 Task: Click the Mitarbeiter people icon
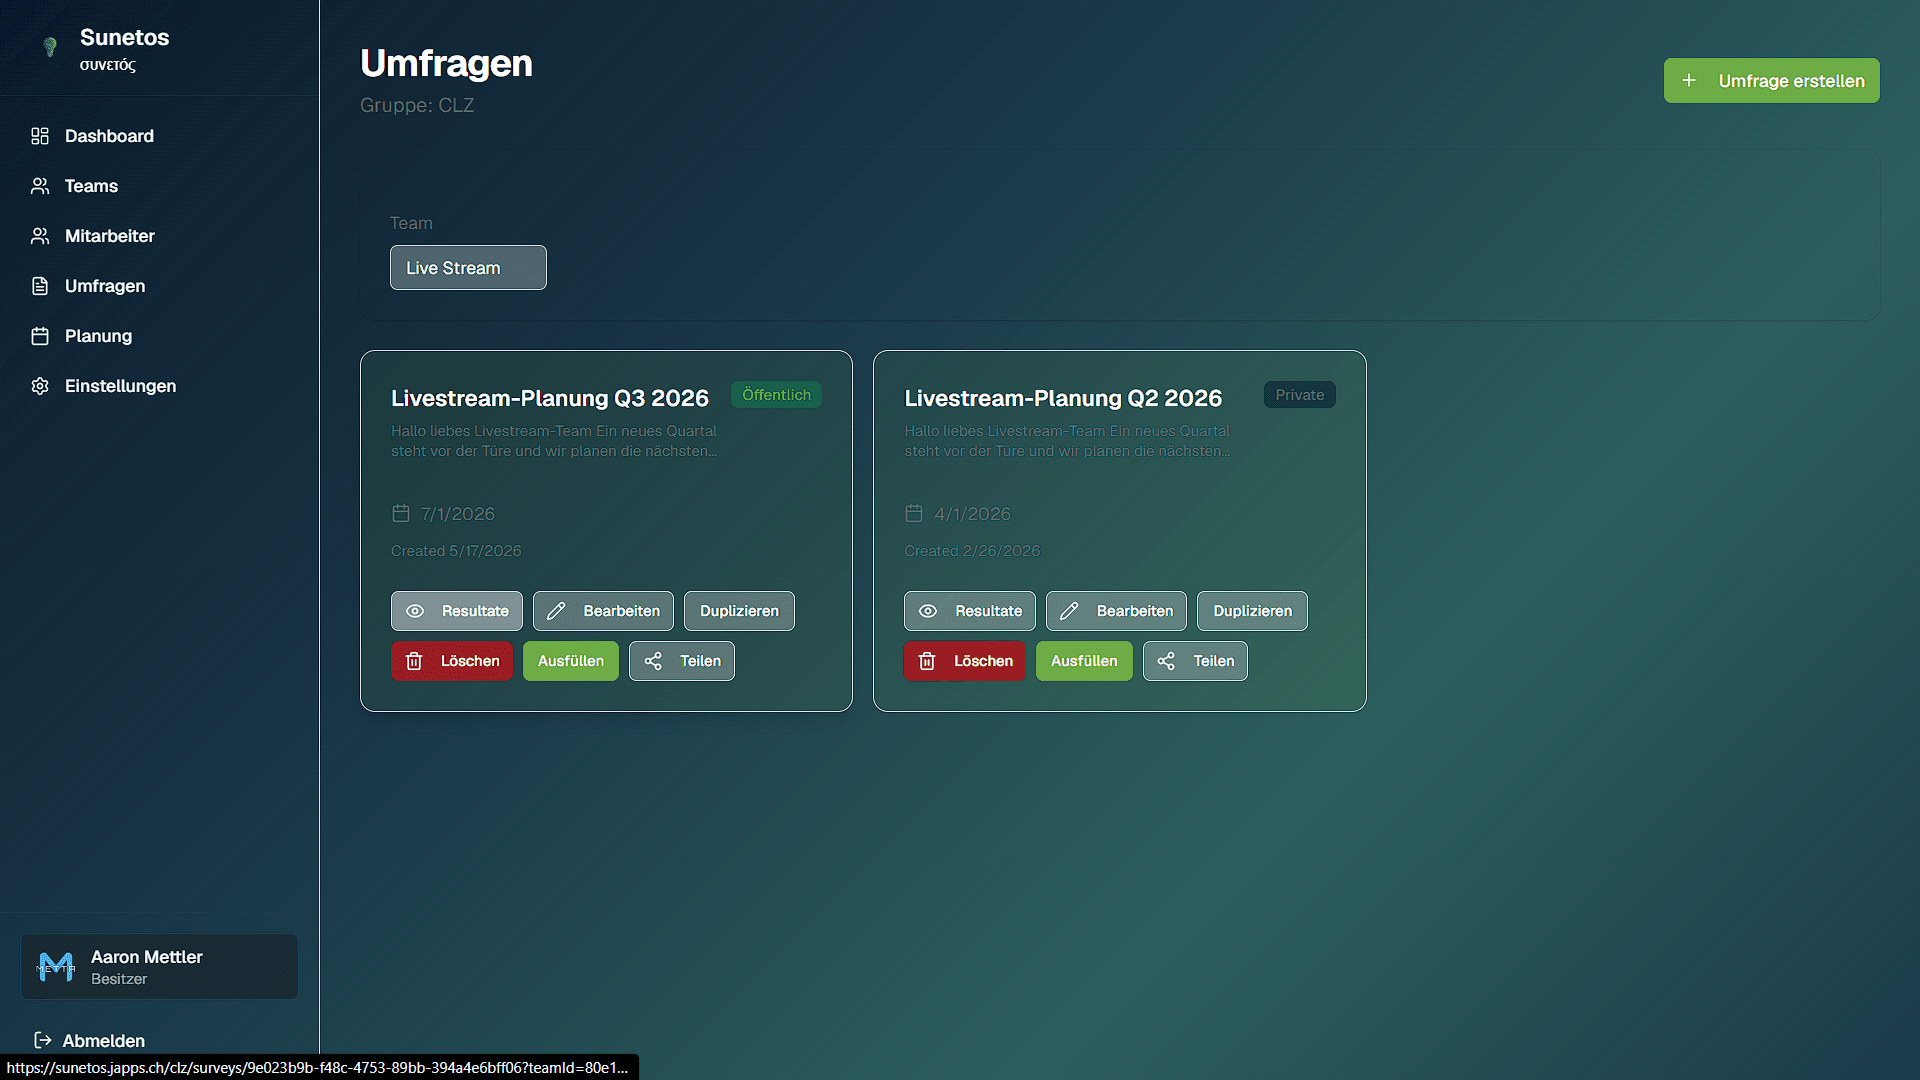(x=40, y=236)
